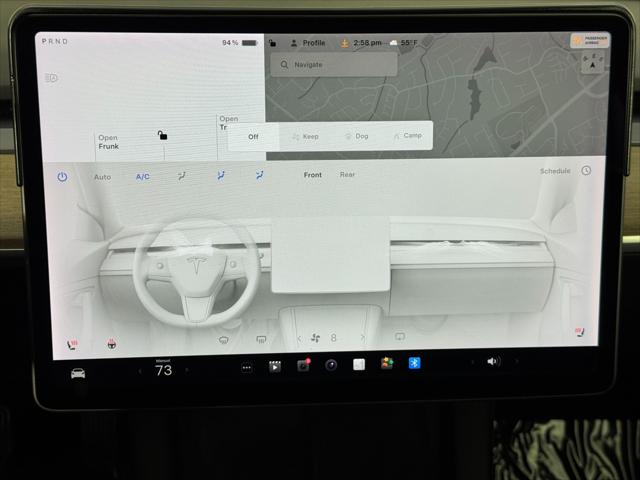
Task: Open the camera app icon
Action: 331,364
